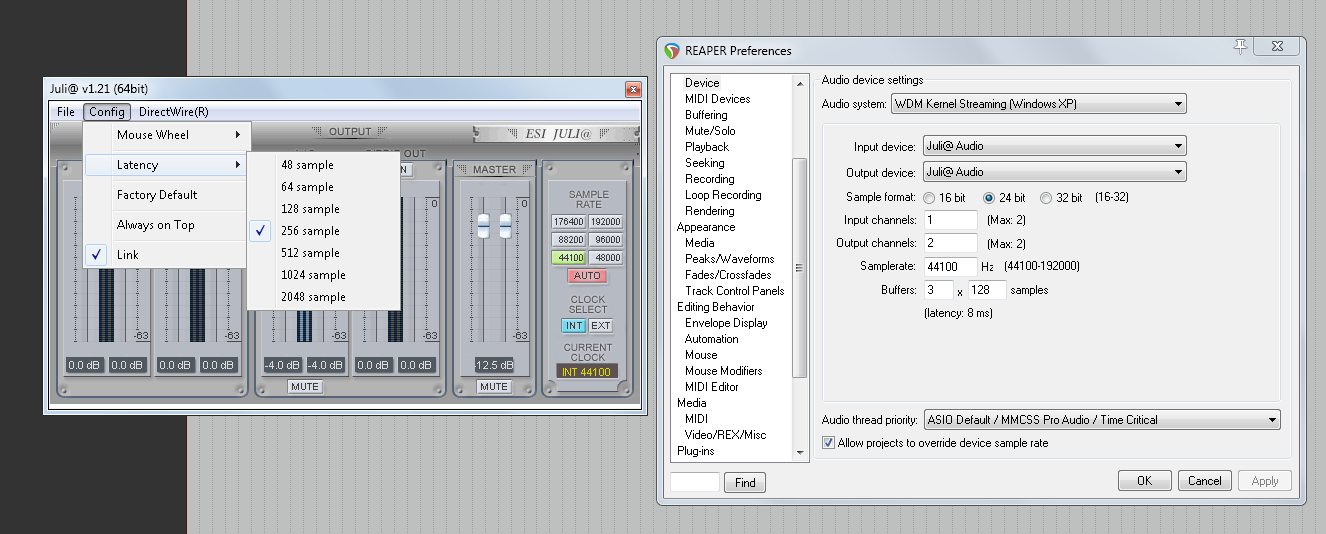
Task: Click the Apply button
Action: 1265,481
